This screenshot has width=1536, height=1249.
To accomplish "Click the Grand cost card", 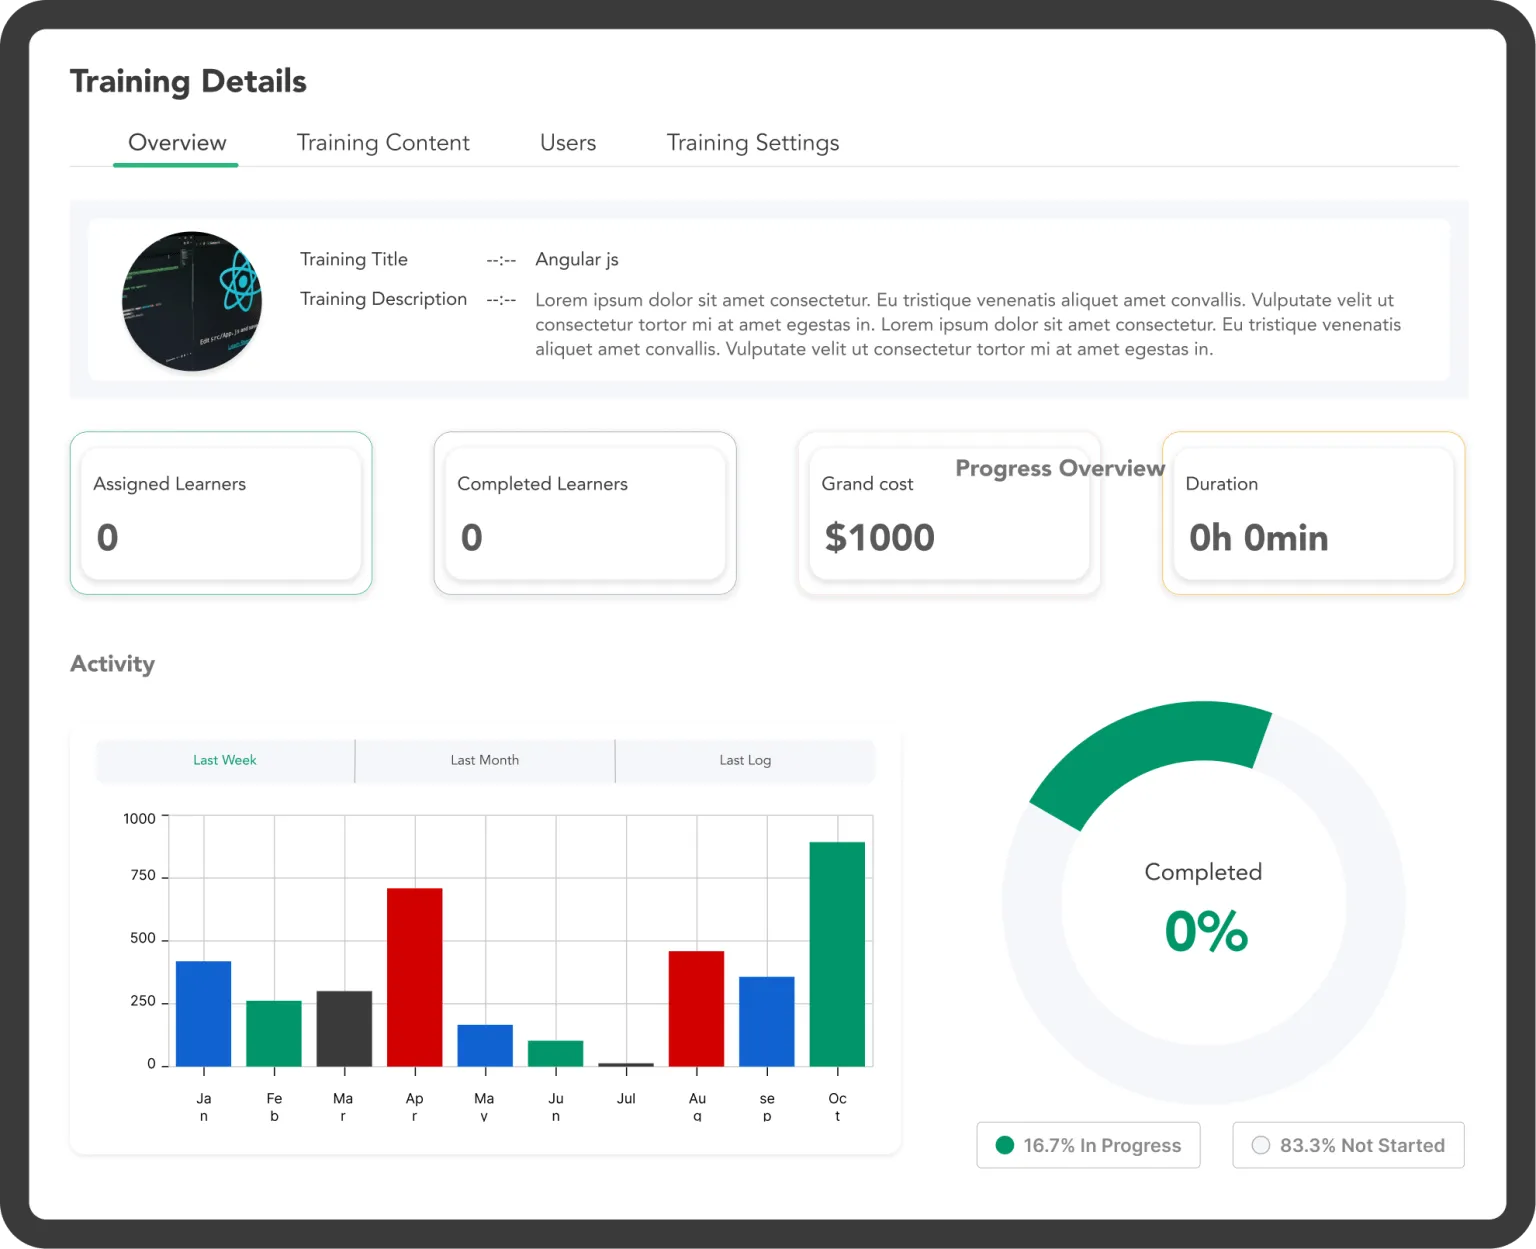I will (949, 513).
